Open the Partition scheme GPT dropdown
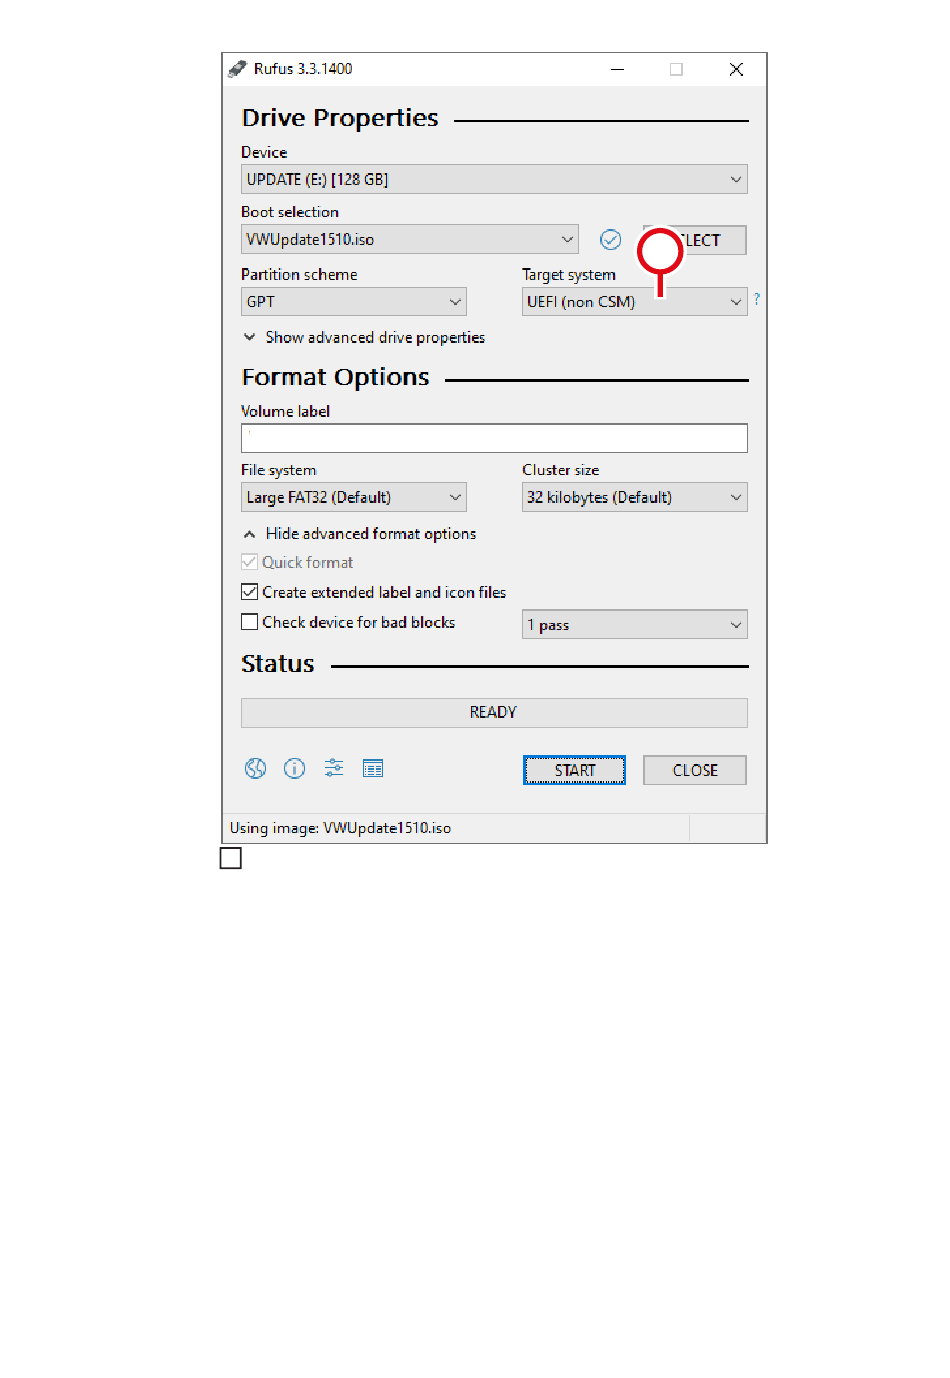Image resolution: width=950 pixels, height=1378 pixels. tap(354, 301)
